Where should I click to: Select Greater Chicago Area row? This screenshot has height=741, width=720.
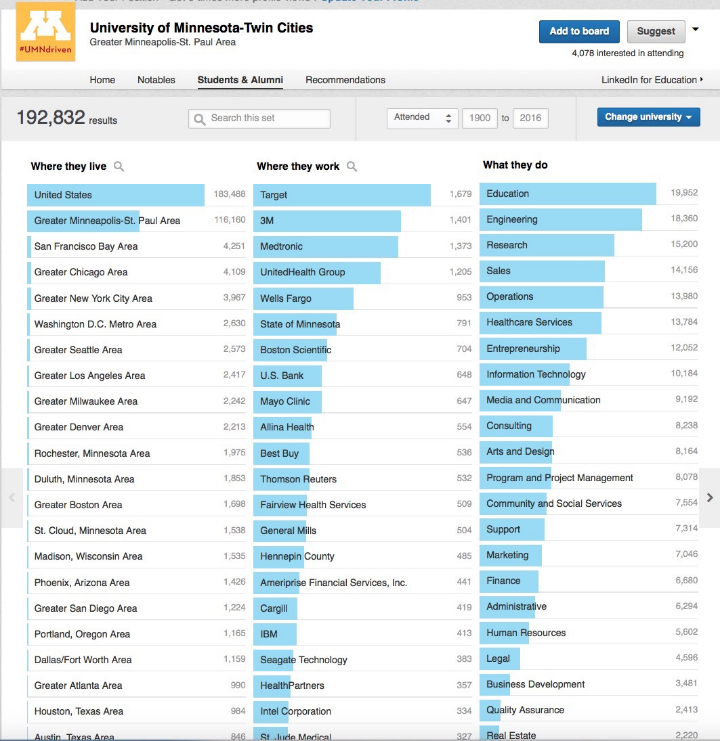137,272
